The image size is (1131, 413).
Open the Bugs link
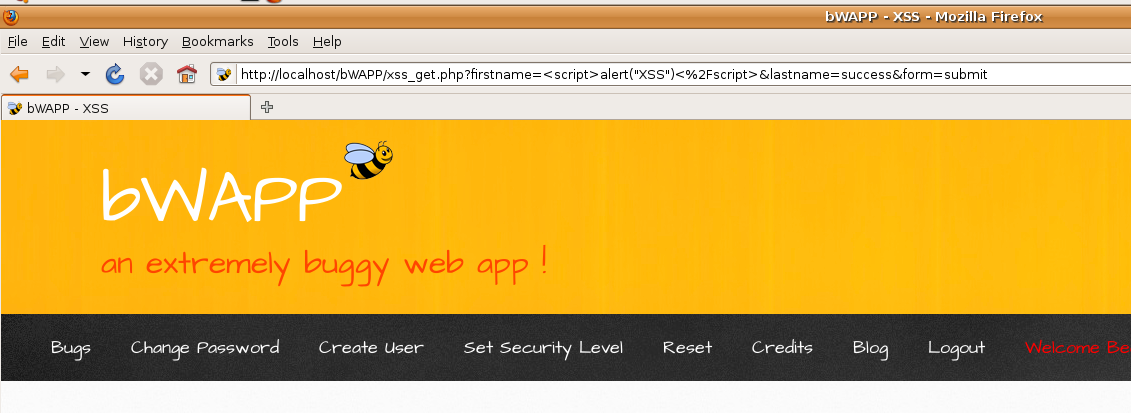[71, 348]
